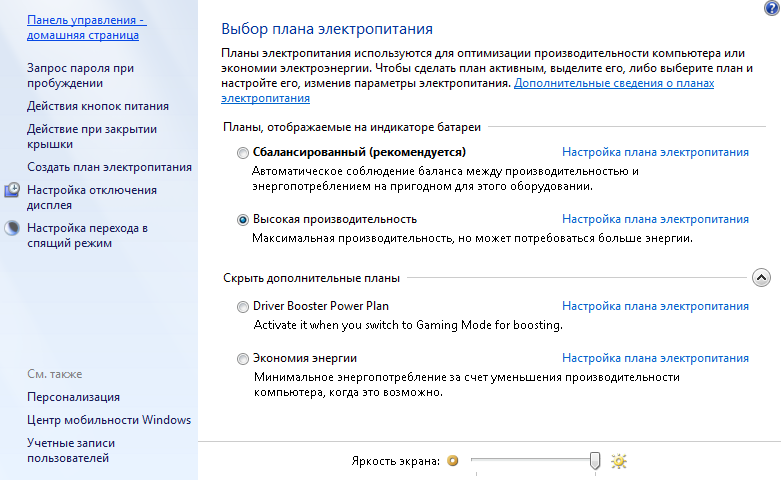Click the Driver Booster plan description text
Screen dimensions: 781x480
point(408,325)
